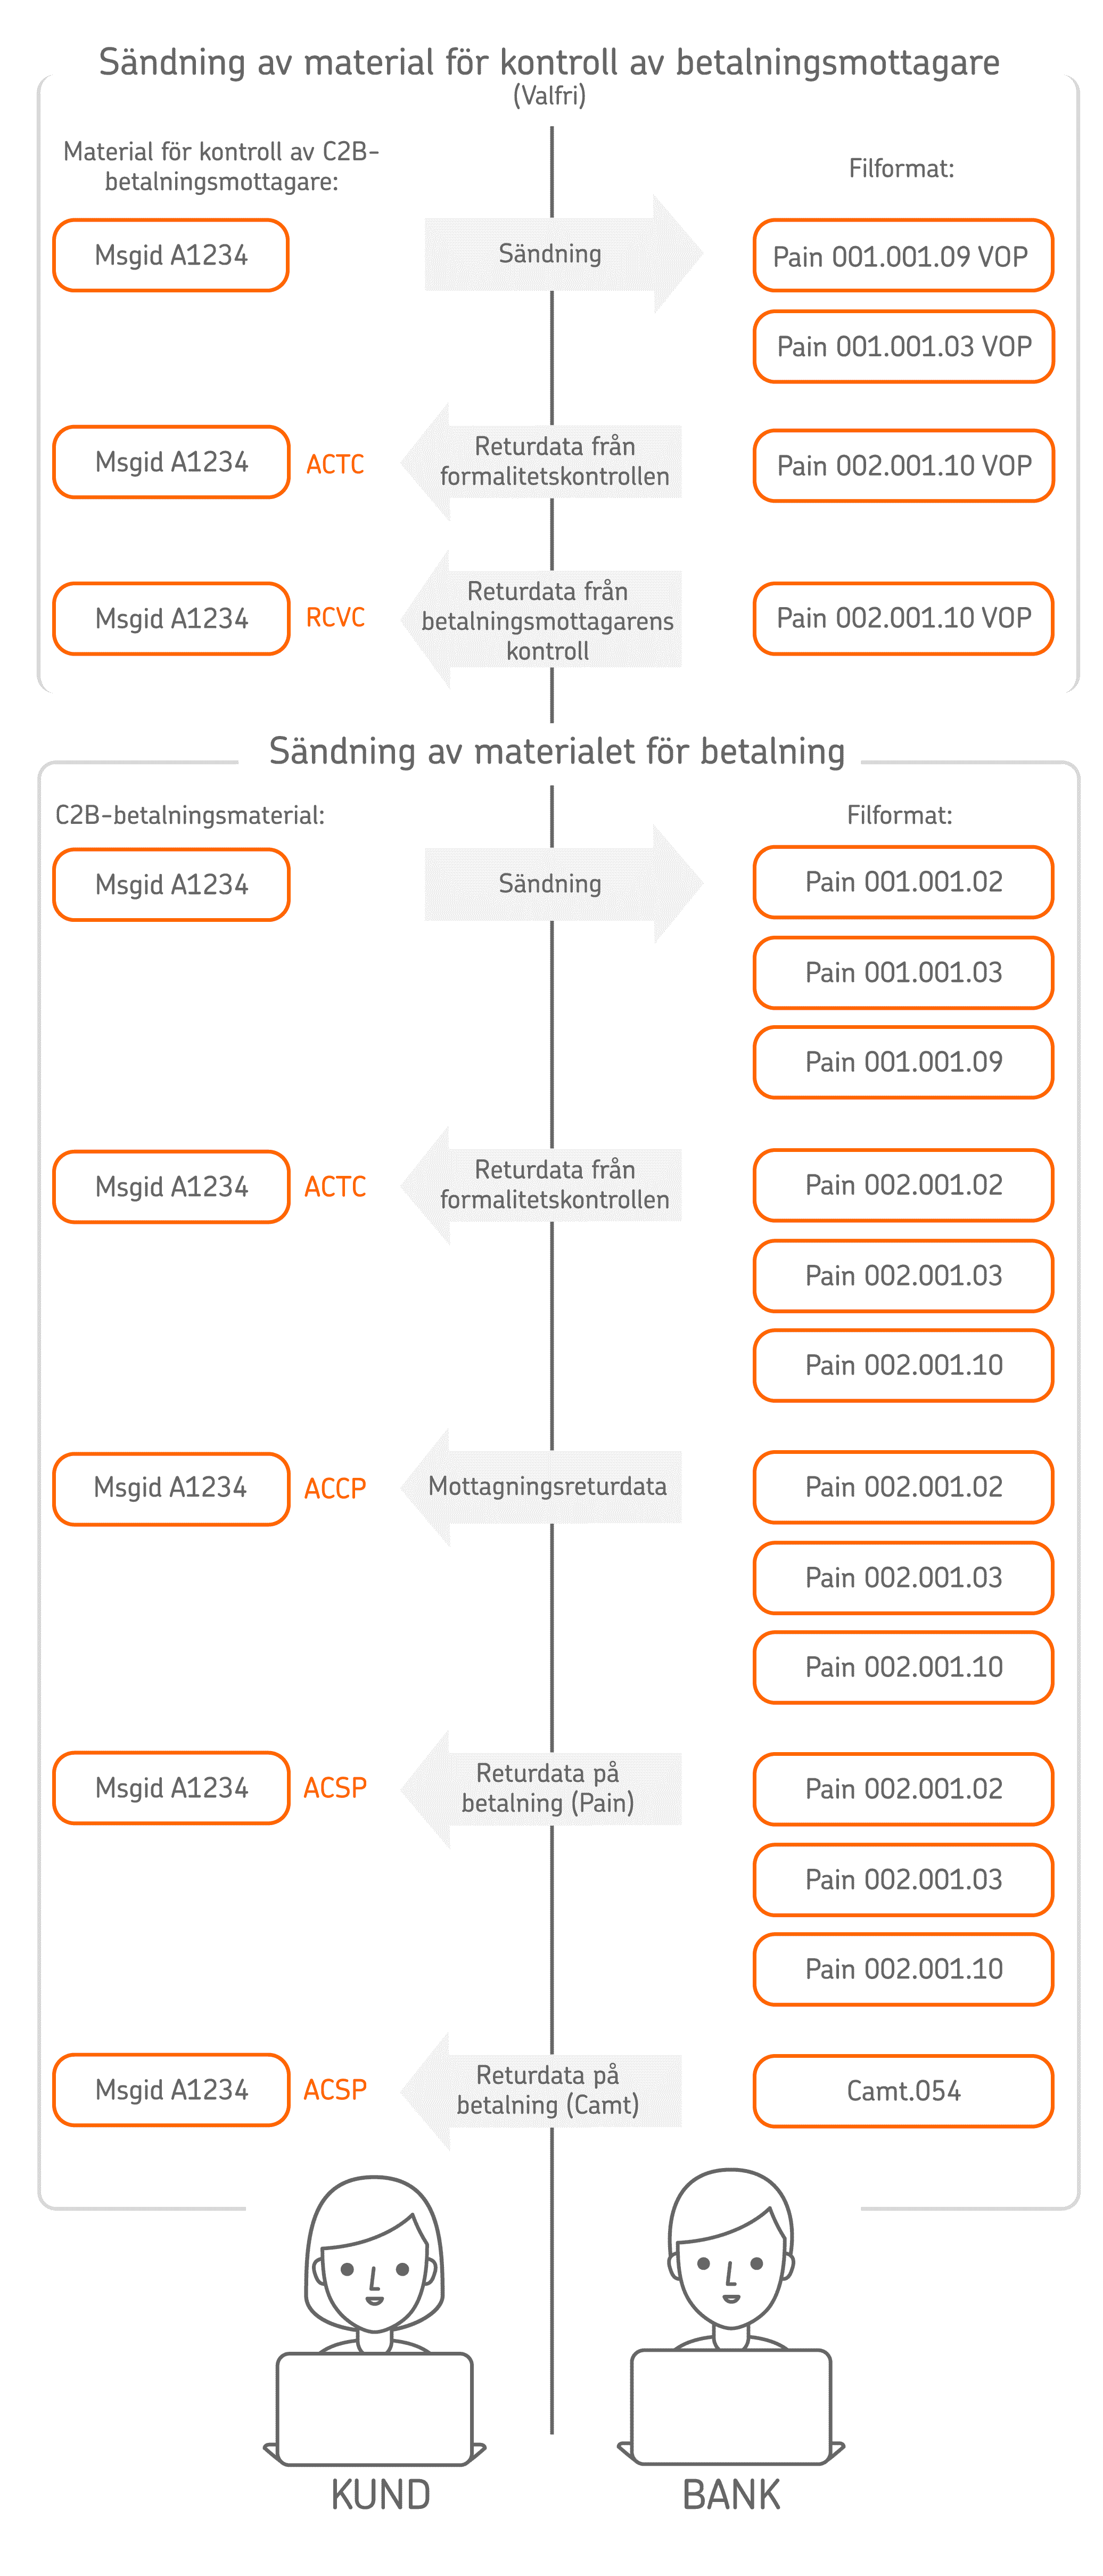
Task: Select the Pain 001.001.03 VOP box
Action: [x=902, y=347]
